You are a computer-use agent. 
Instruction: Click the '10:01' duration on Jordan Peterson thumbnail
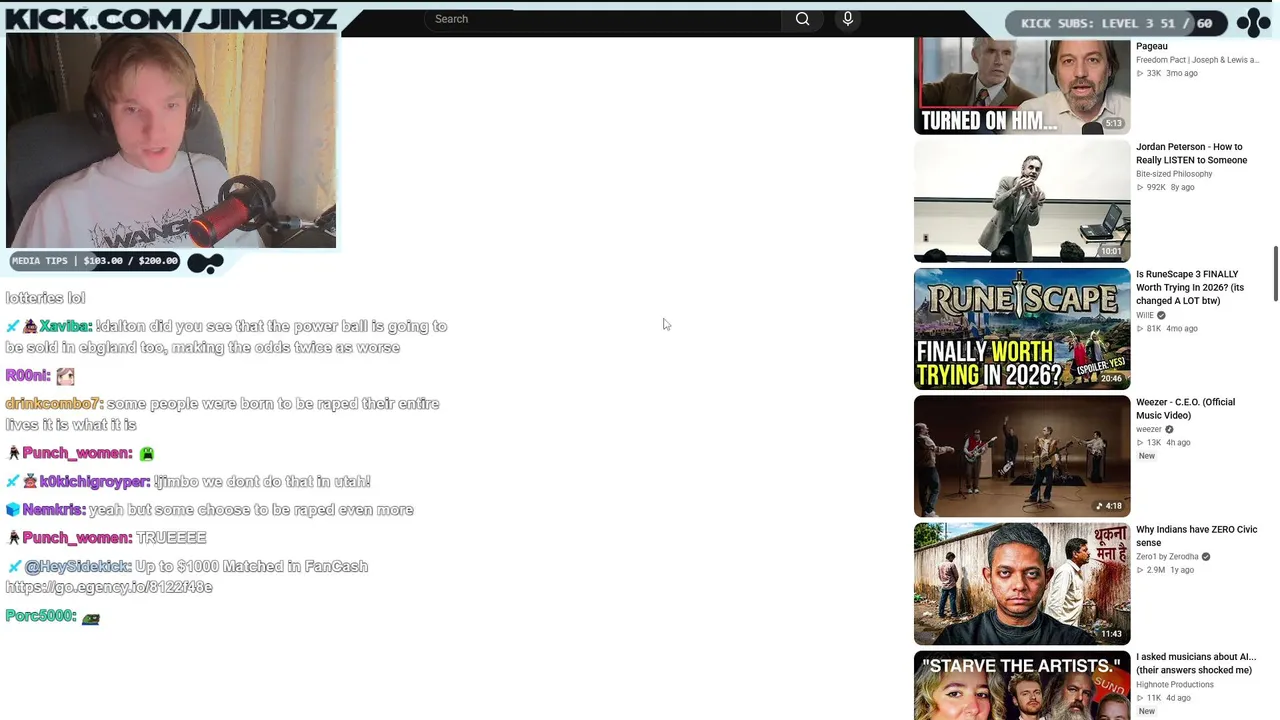pyautogui.click(x=1111, y=251)
